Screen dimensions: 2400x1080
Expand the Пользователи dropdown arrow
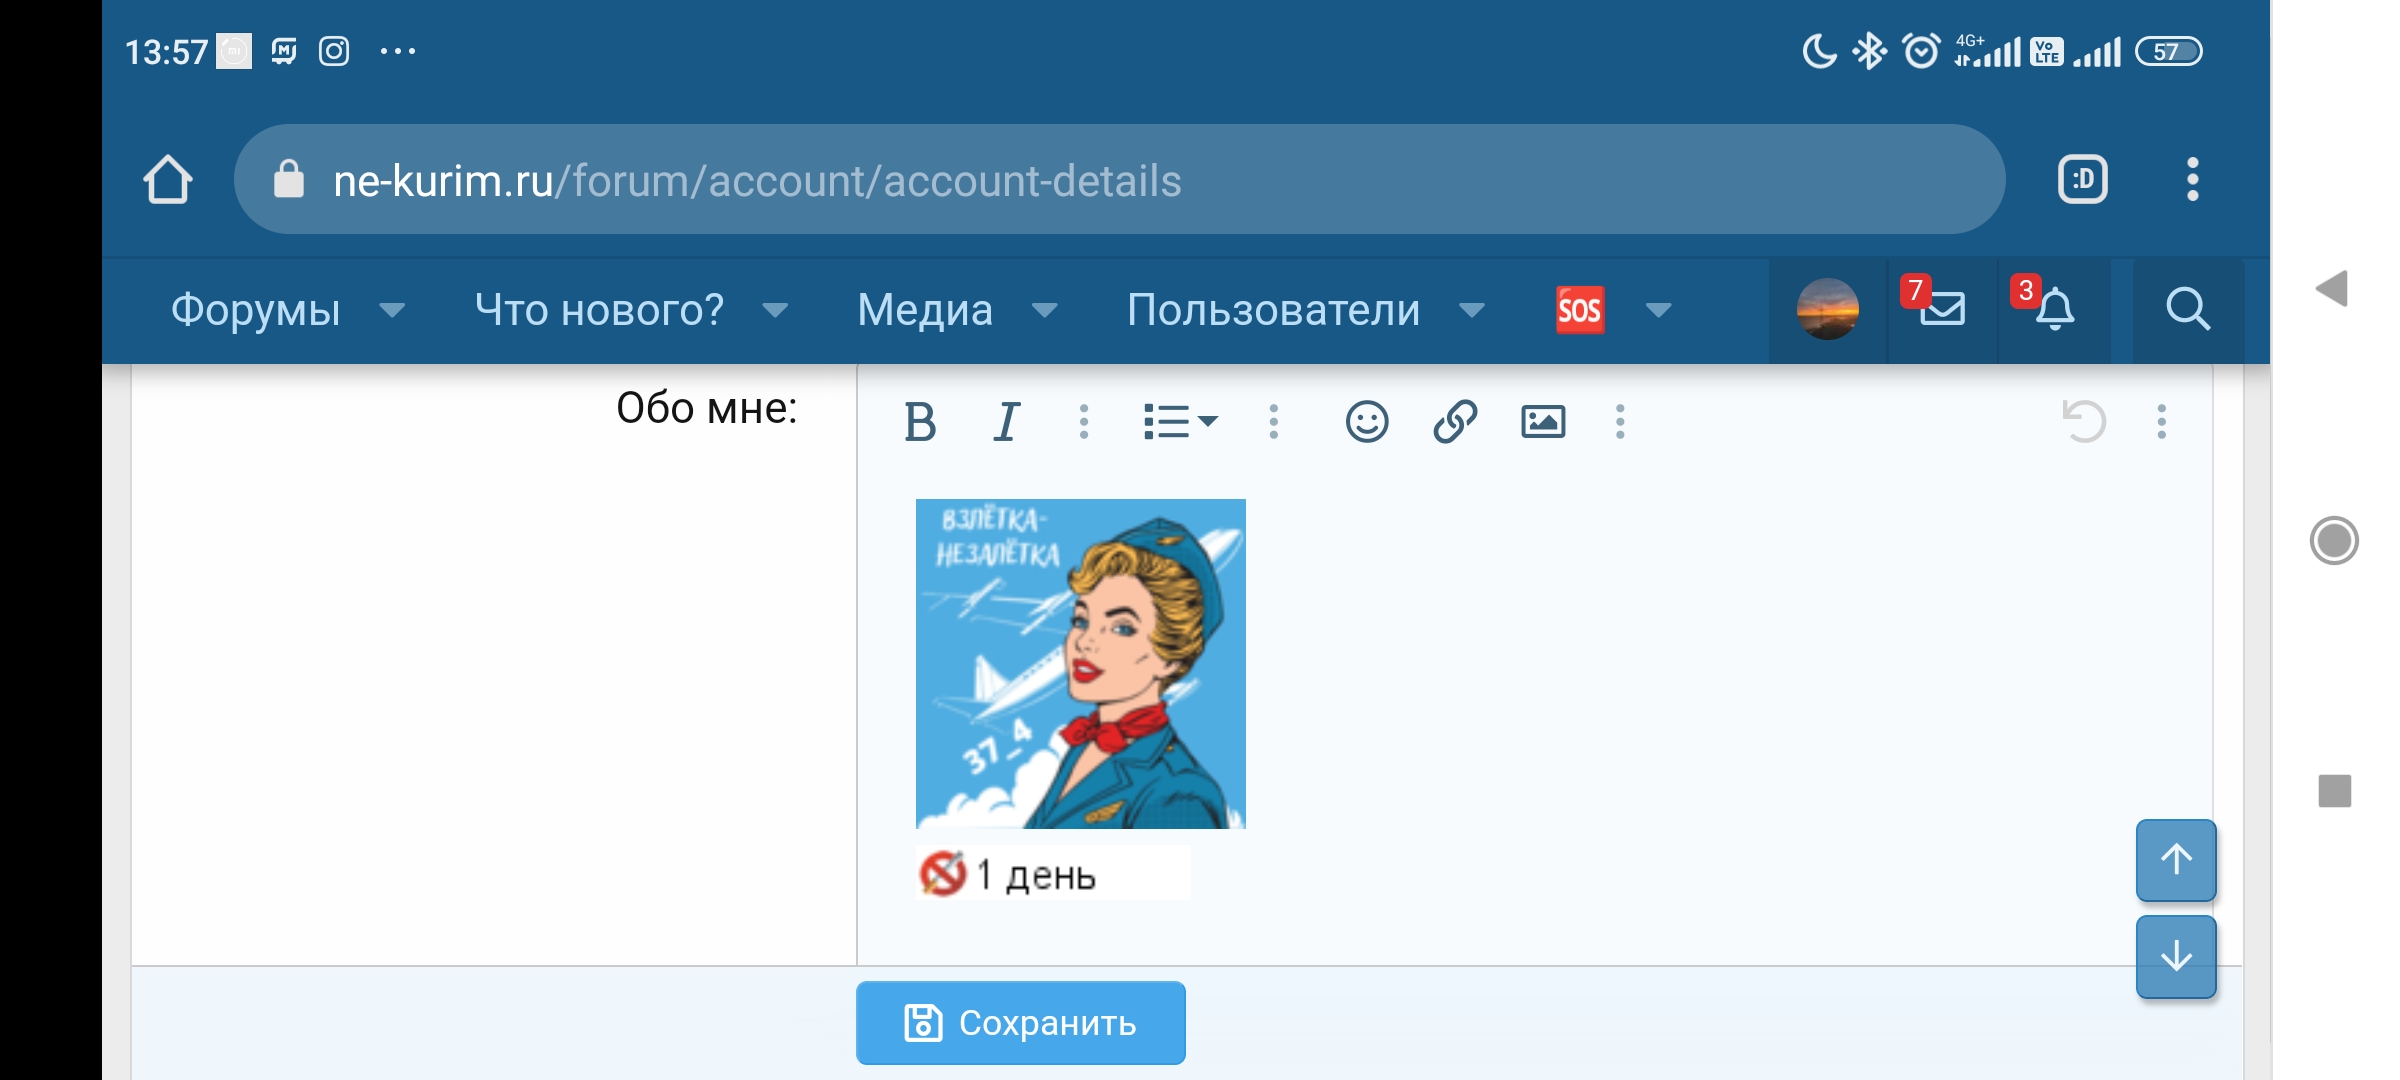(x=1471, y=311)
